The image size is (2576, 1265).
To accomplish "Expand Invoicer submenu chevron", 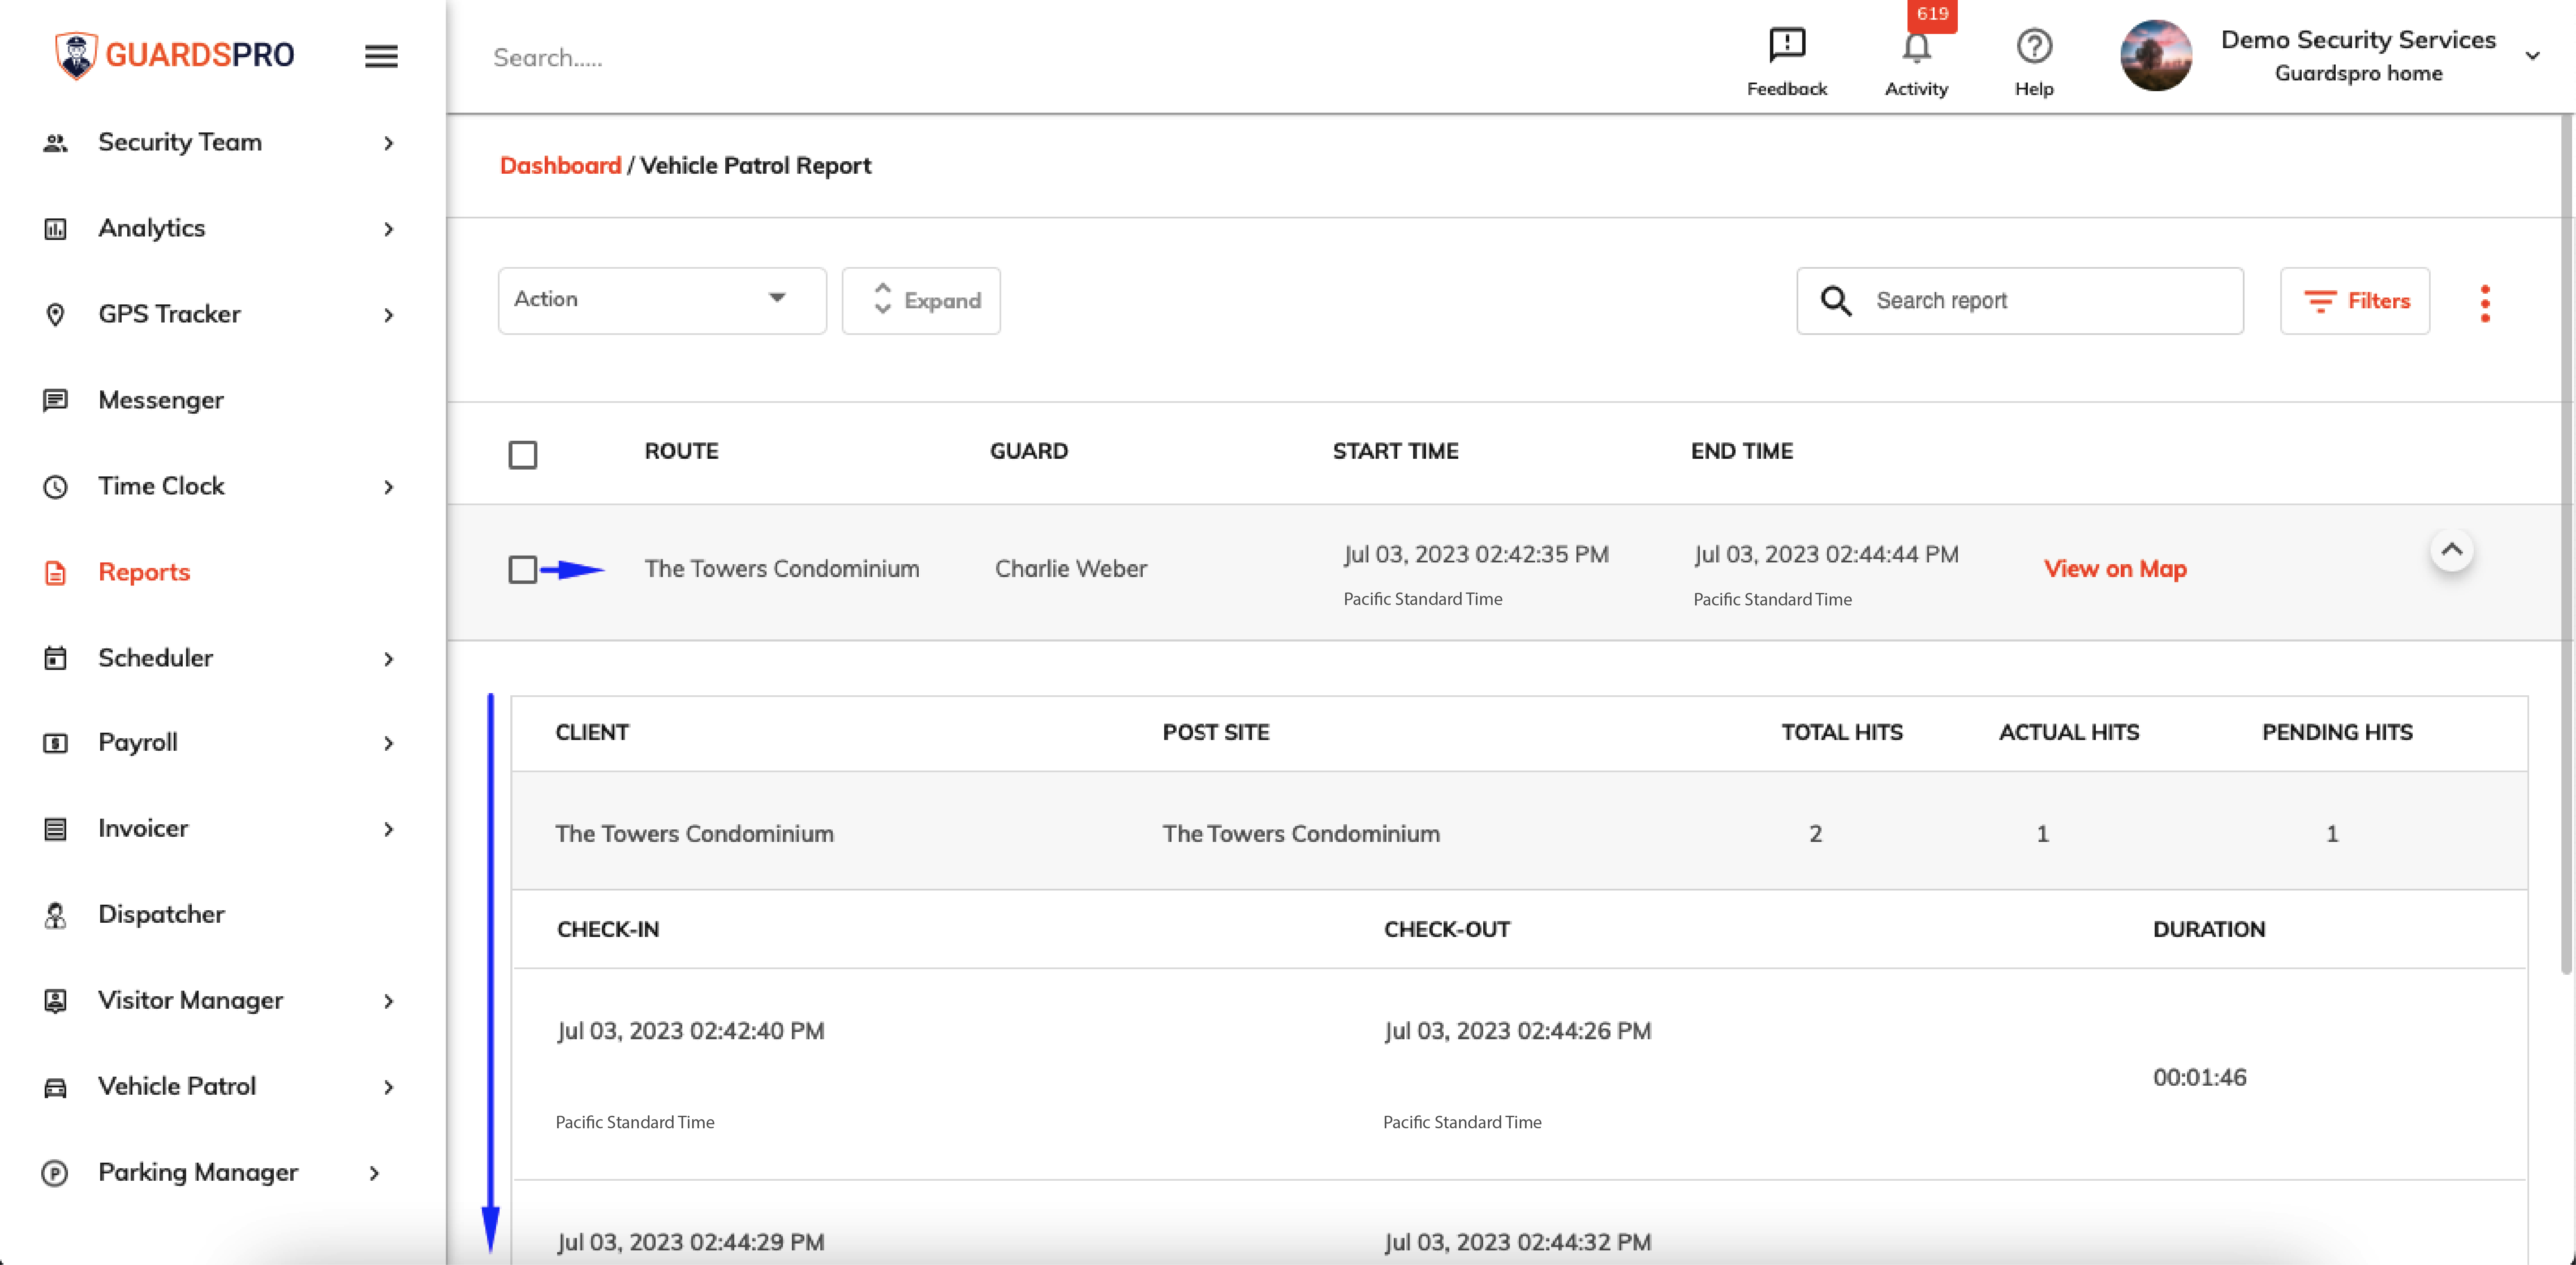I will coord(389,830).
